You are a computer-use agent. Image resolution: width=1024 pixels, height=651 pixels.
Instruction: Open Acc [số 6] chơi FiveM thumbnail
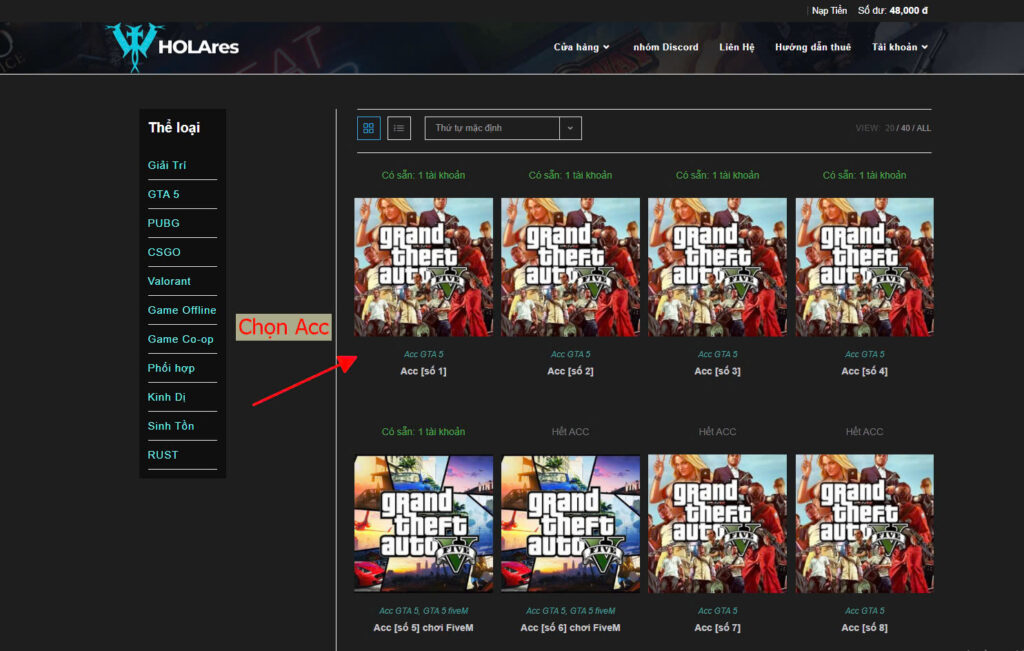tap(570, 524)
